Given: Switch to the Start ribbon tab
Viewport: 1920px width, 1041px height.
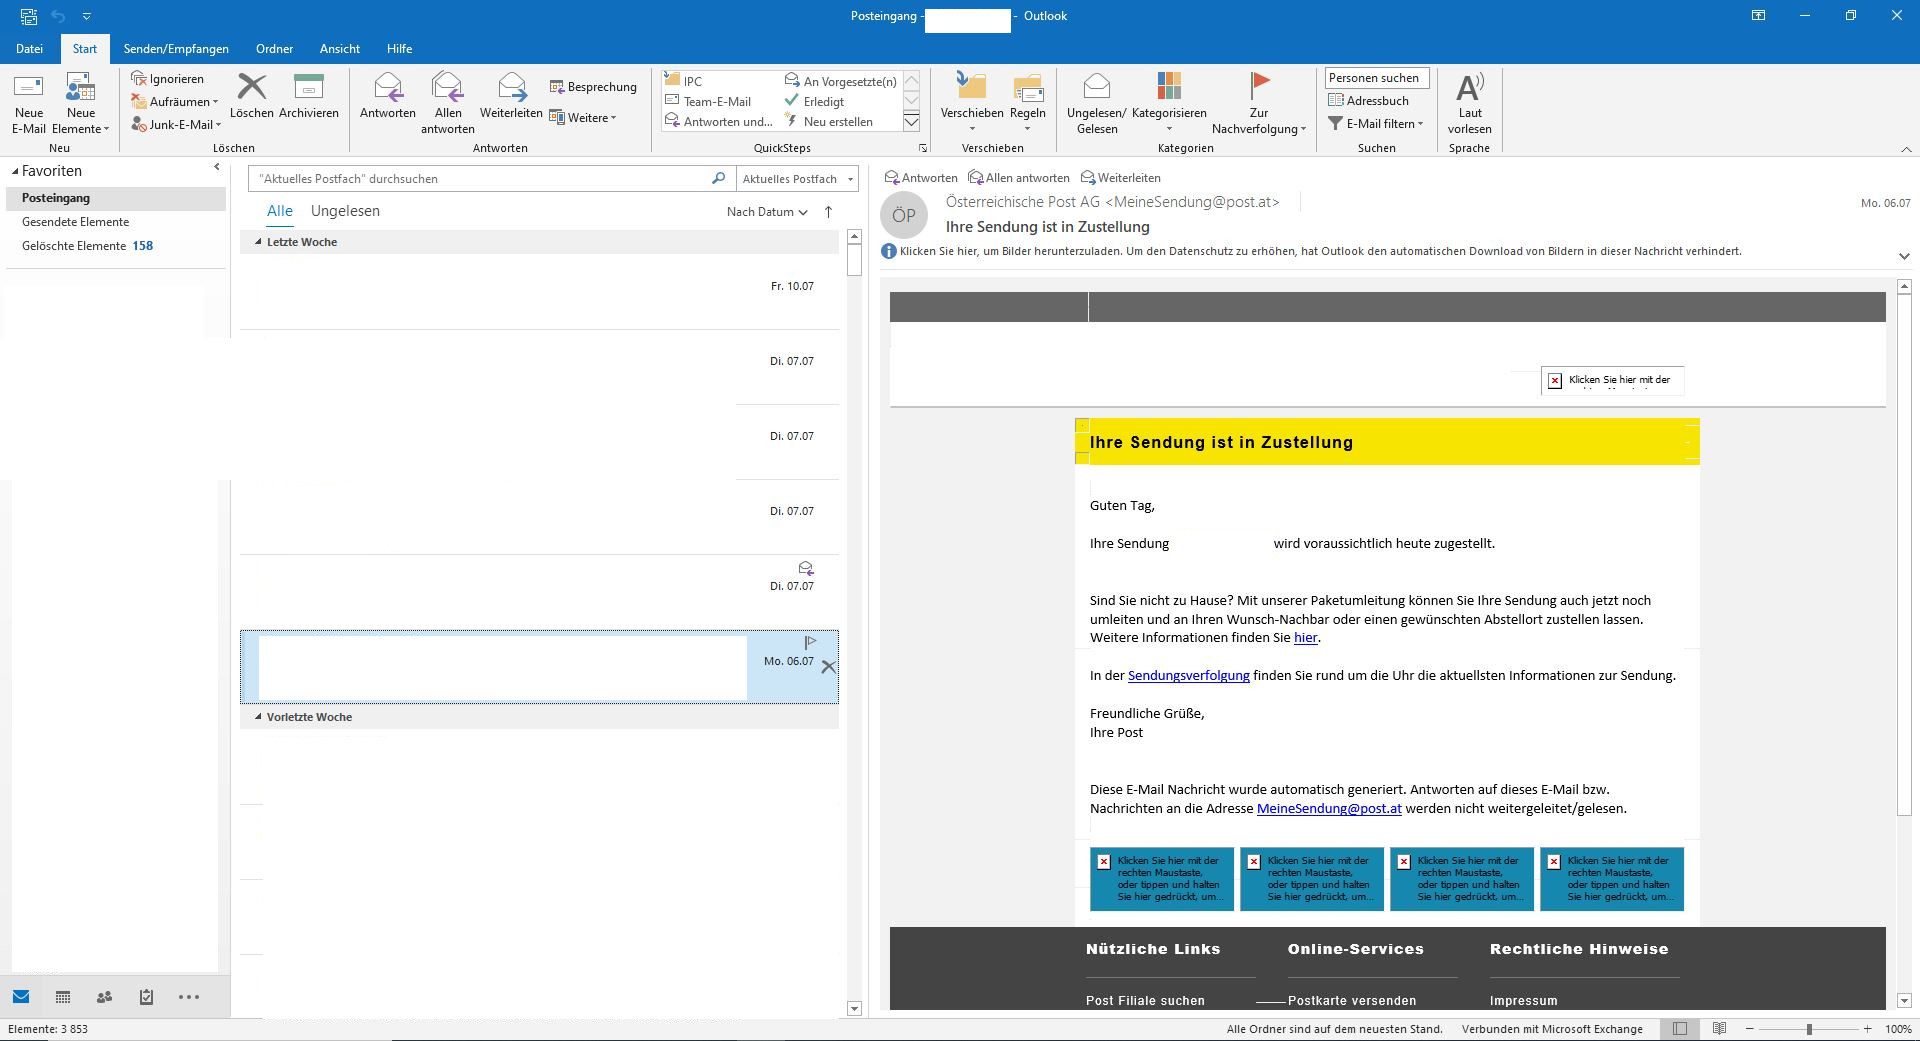Looking at the screenshot, I should pos(85,49).
